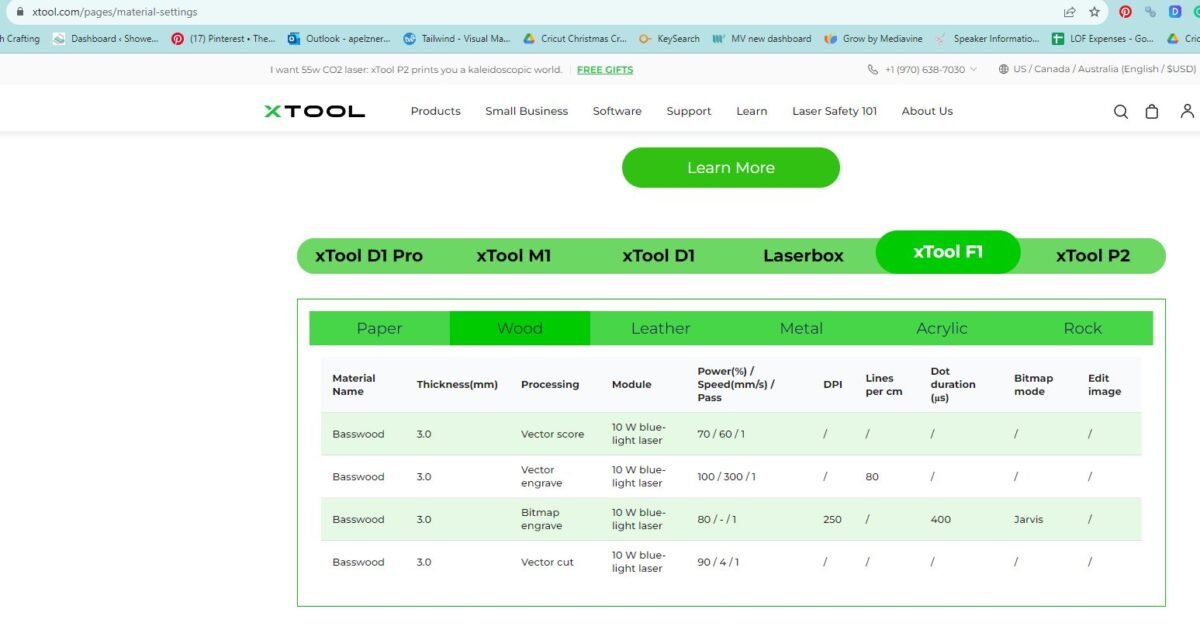Open the Learn menu

tap(752, 111)
